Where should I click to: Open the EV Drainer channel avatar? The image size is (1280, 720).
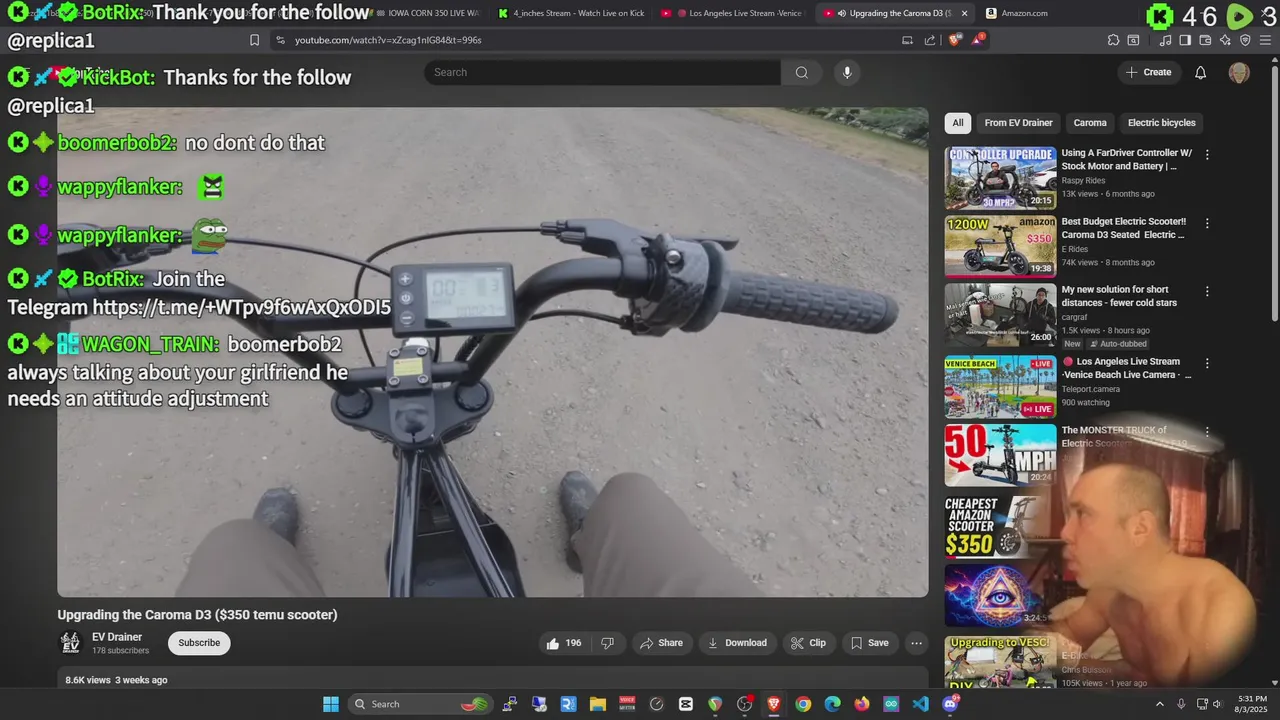coord(70,643)
